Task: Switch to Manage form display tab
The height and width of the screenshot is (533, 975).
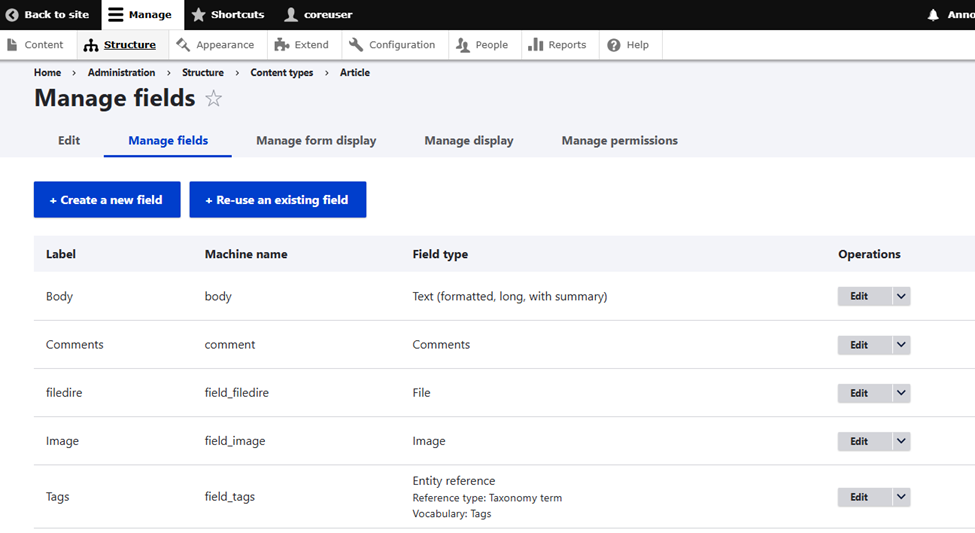Action: tap(316, 141)
